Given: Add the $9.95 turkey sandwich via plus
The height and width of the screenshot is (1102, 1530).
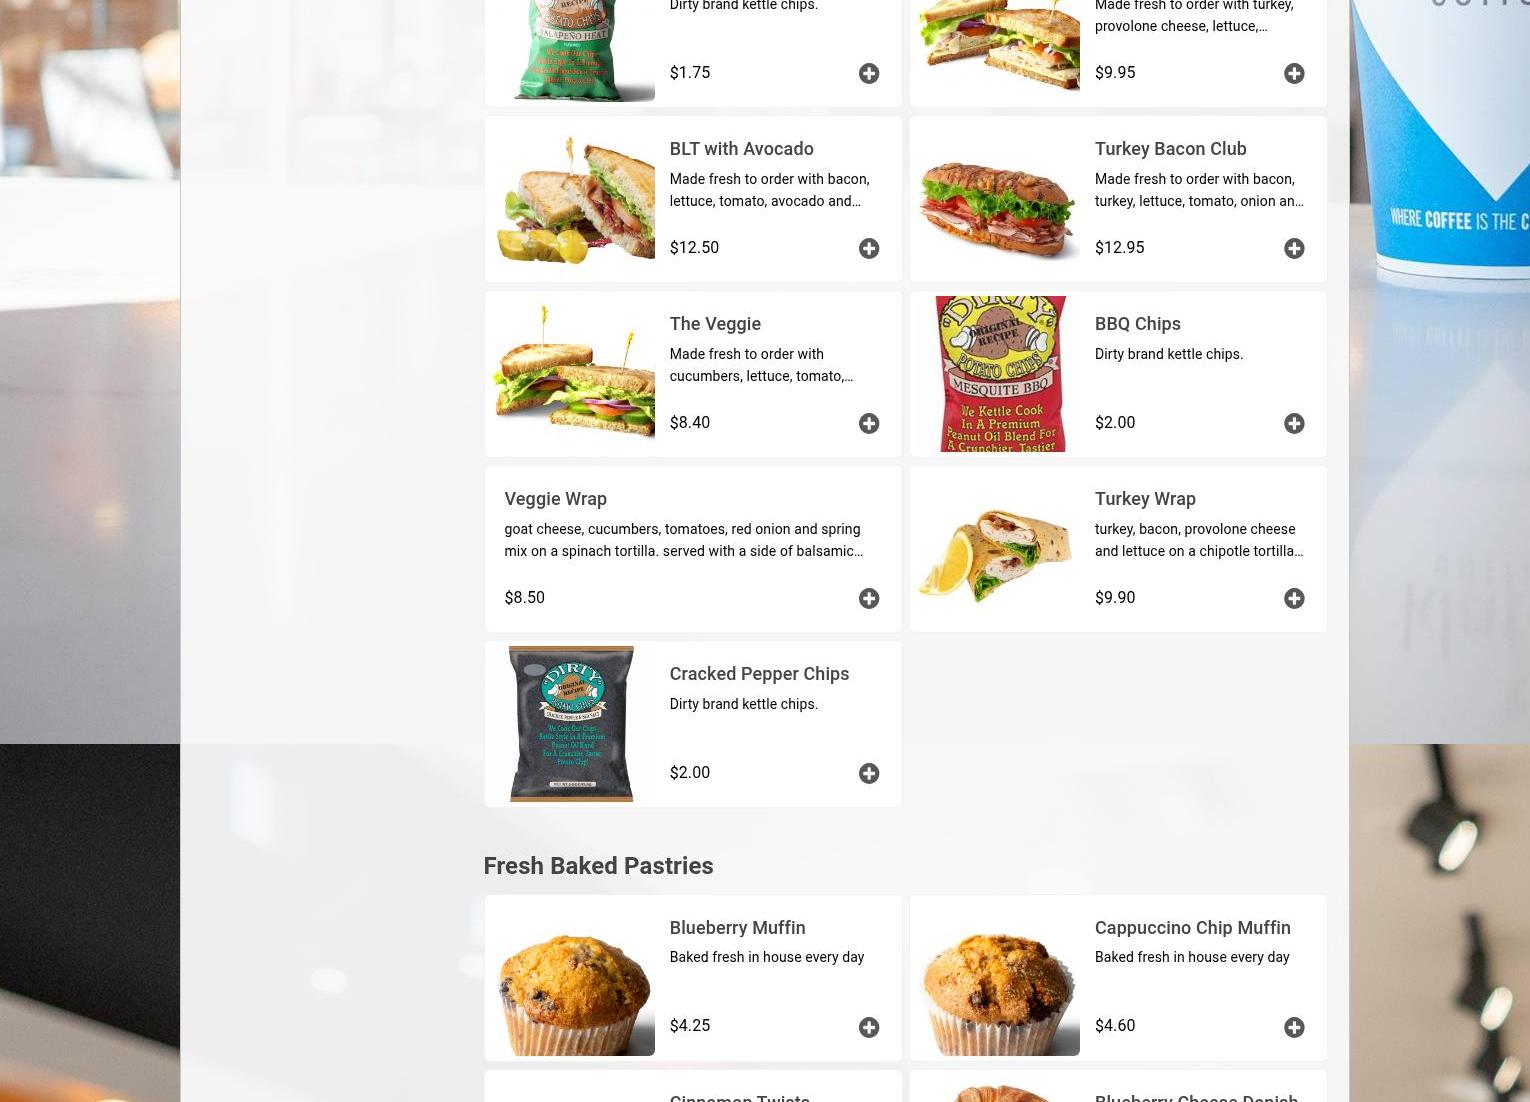Looking at the screenshot, I should pyautogui.click(x=1293, y=73).
